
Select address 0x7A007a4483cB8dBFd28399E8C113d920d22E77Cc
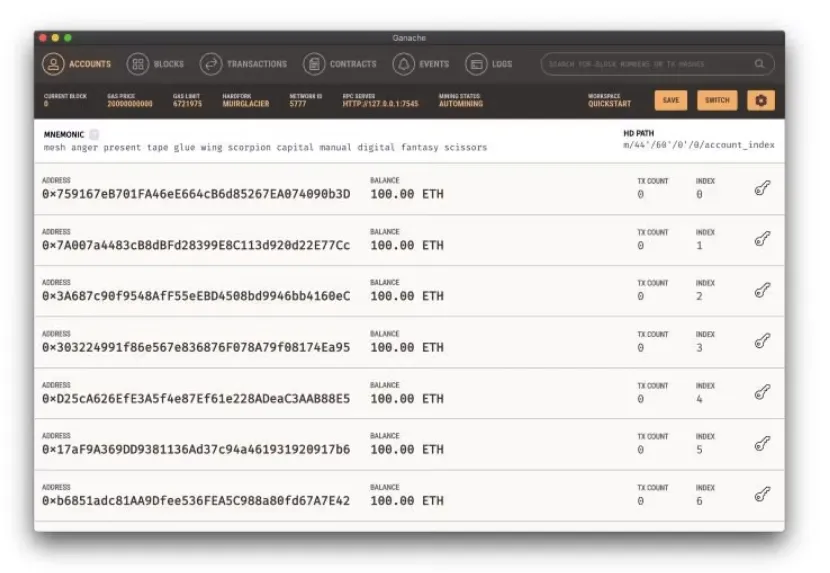pyautogui.click(x=196, y=246)
